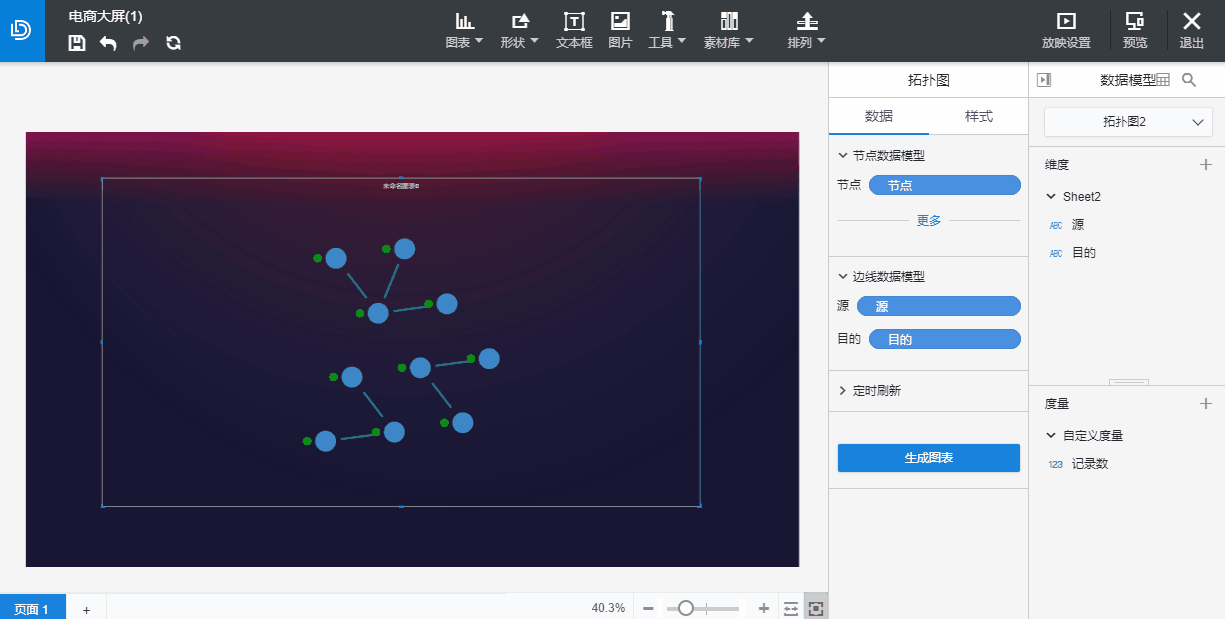Select the 页面 1 page tab
Viewport: 1225px width, 619px height.
pyautogui.click(x=32, y=609)
